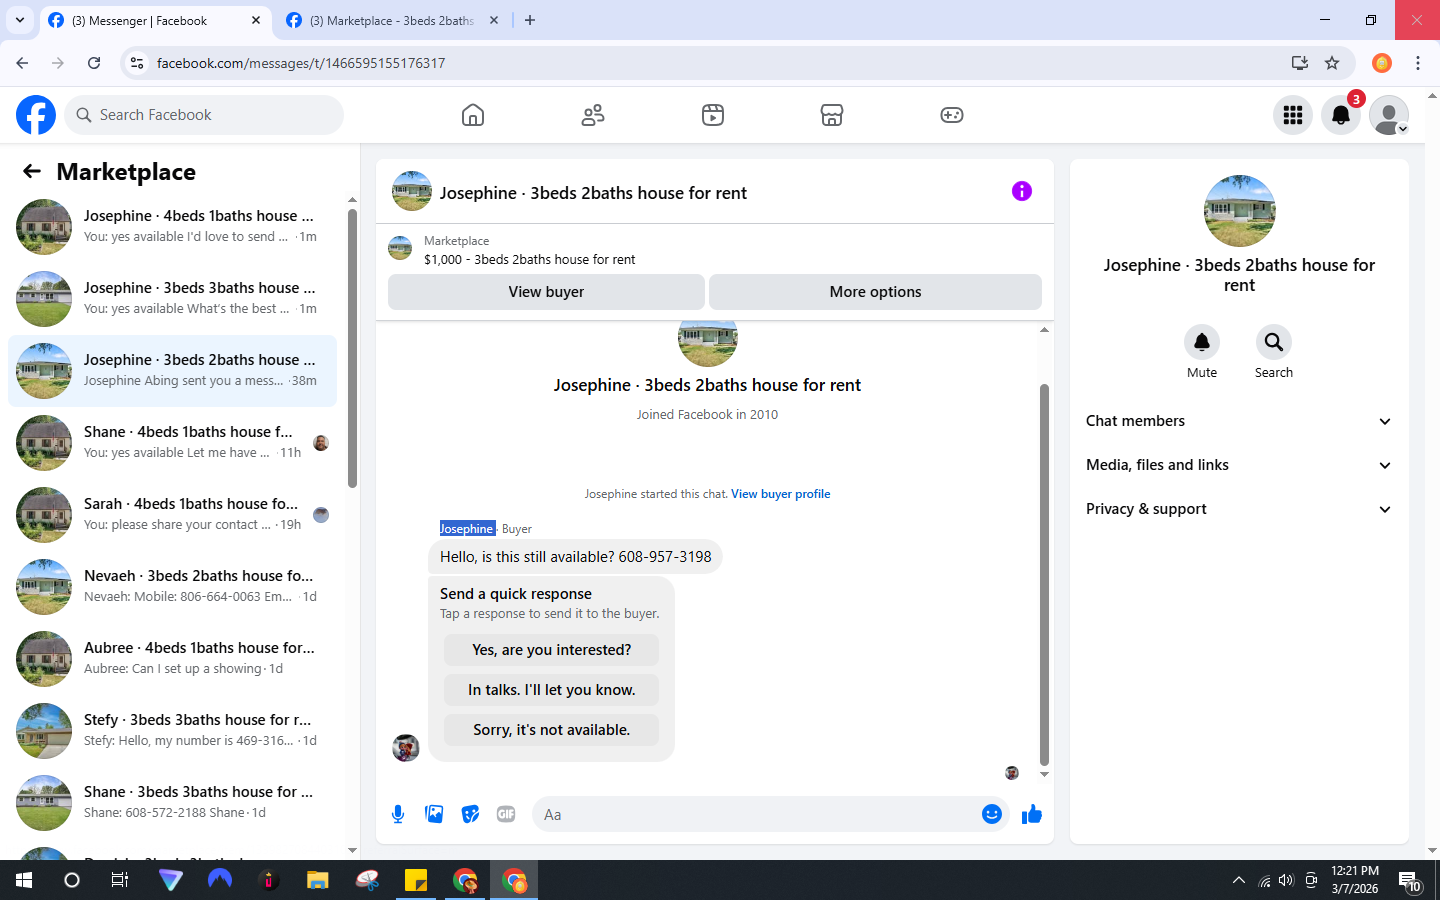Open Facebook Home from the top navigation

point(473,115)
